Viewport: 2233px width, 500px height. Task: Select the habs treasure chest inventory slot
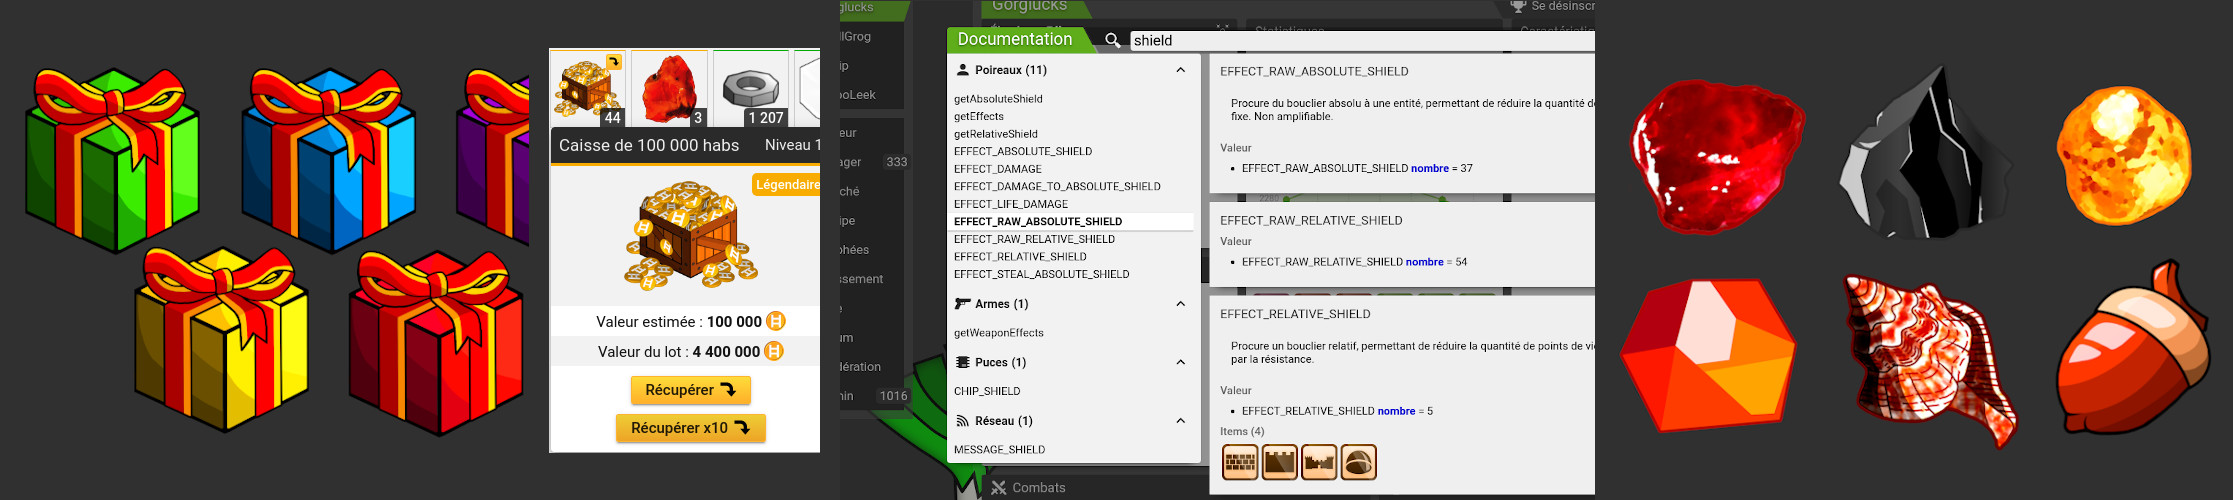589,89
